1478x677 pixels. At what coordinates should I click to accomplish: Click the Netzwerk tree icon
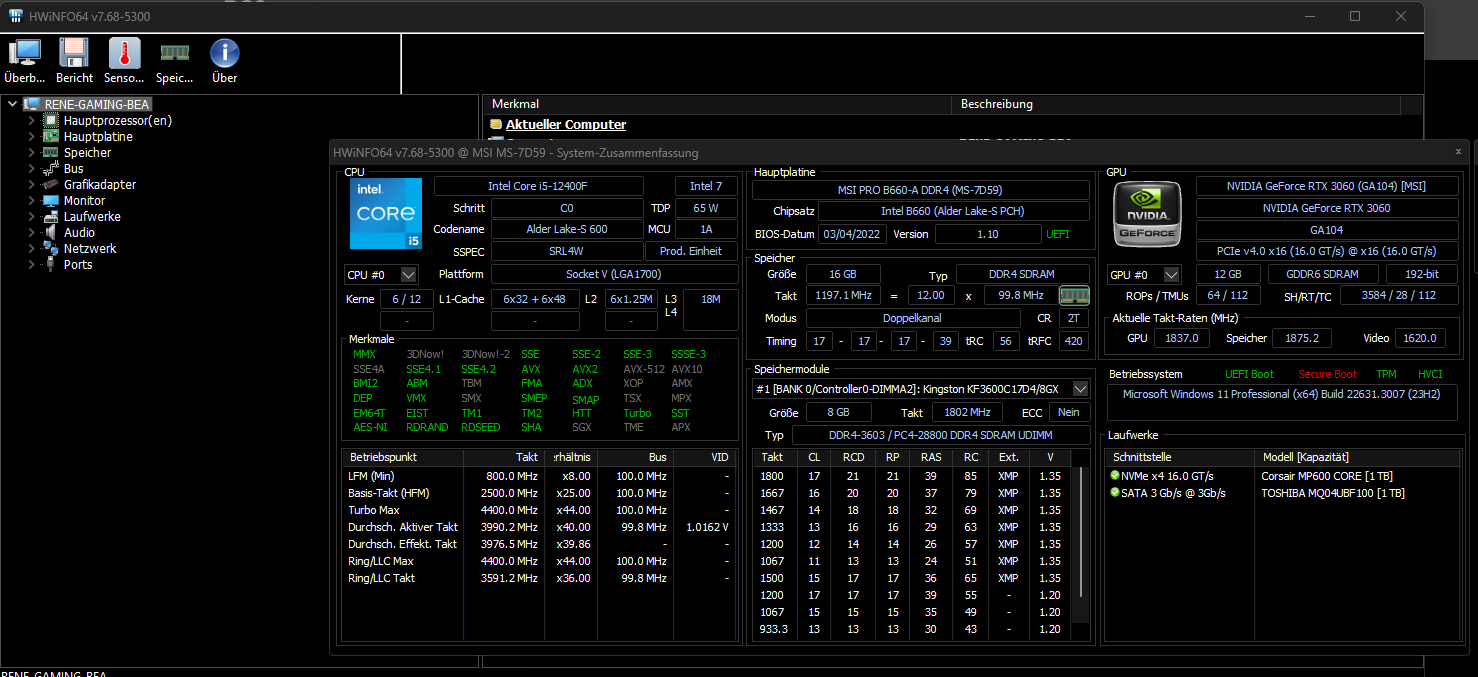click(x=50, y=248)
